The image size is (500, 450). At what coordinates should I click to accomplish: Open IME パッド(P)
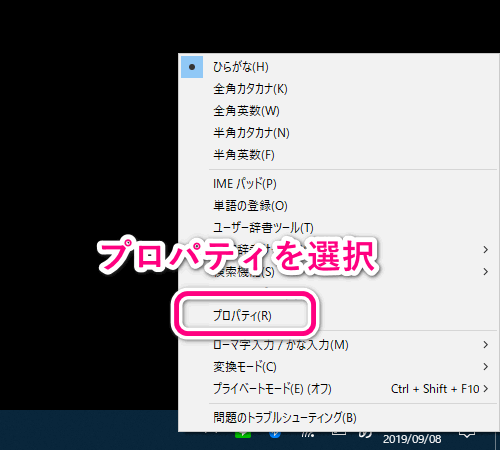tap(339, 184)
